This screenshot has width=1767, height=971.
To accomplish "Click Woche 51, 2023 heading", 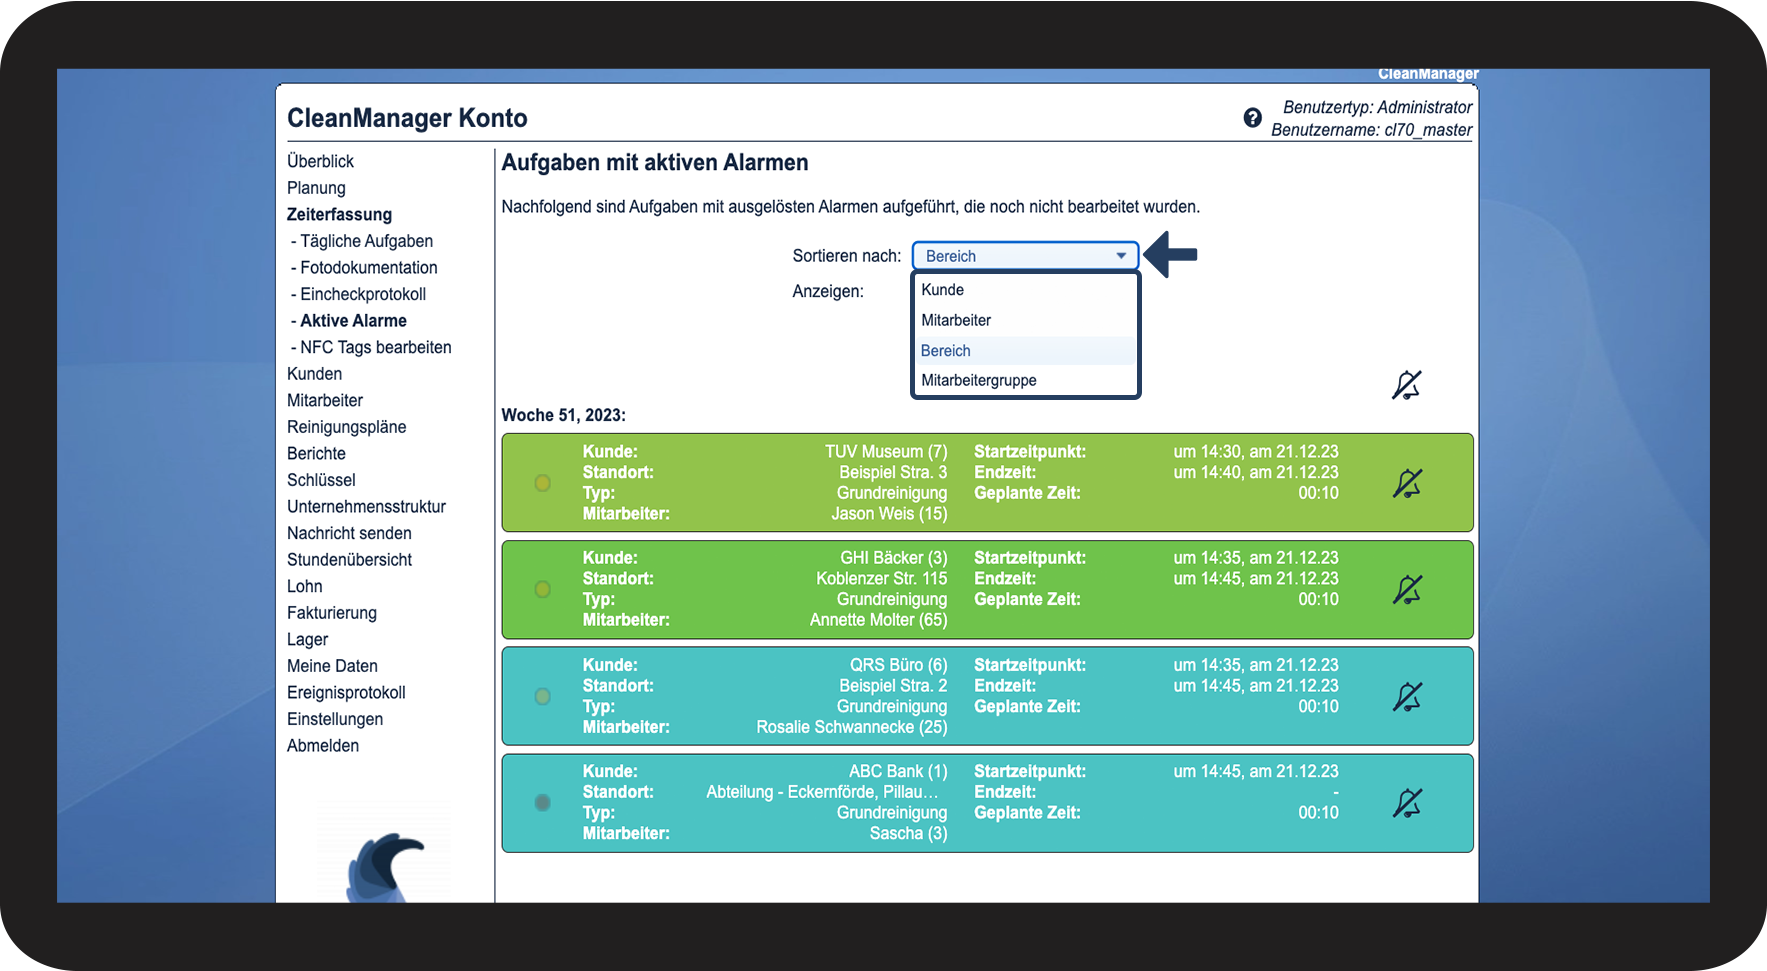I will tap(564, 415).
